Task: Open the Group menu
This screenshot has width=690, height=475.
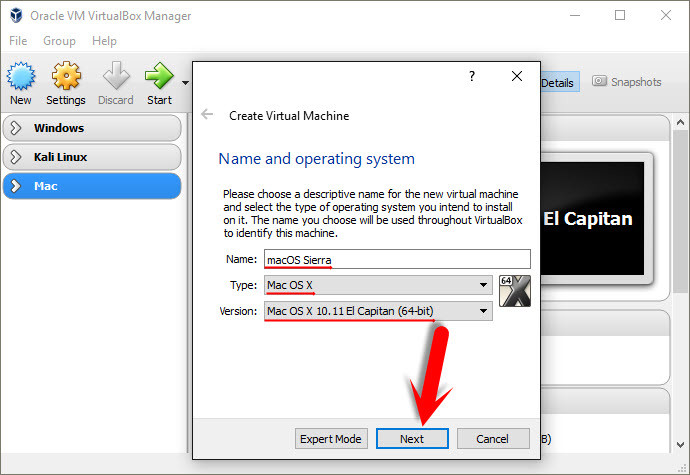Action: point(59,41)
